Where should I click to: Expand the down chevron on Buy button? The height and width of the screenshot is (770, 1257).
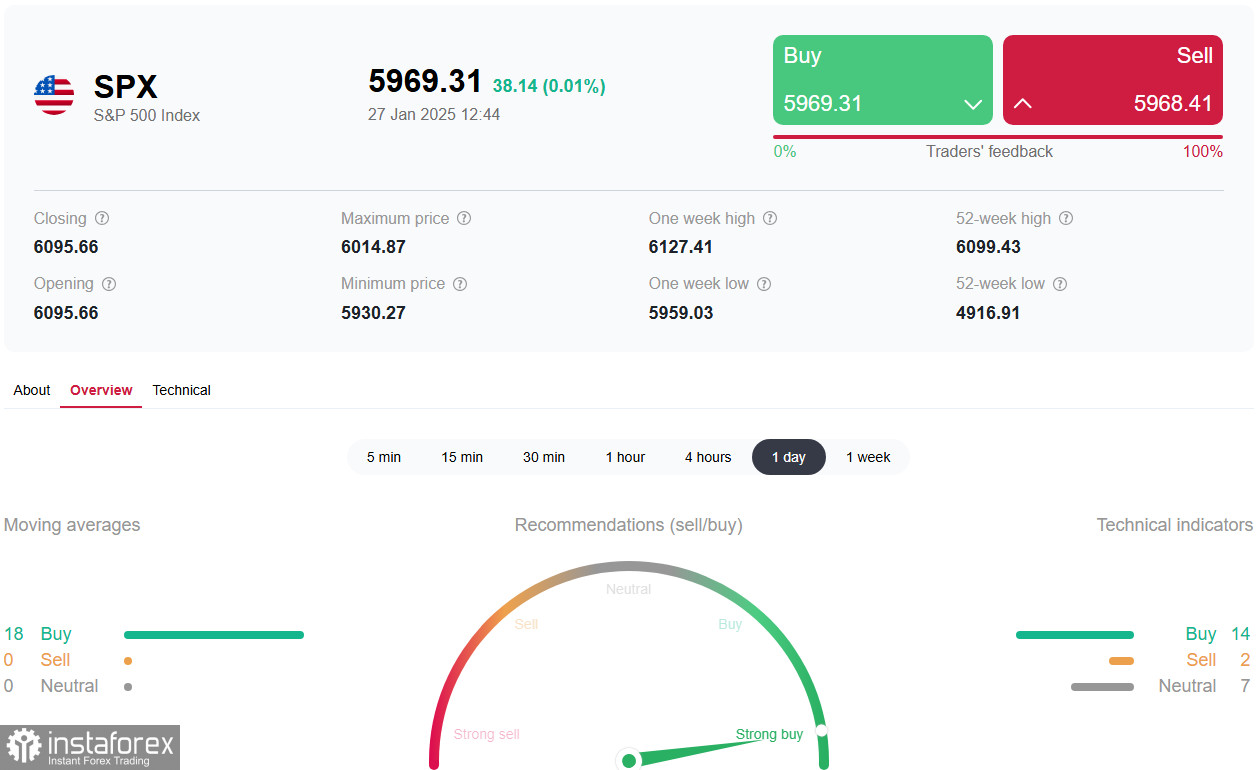click(972, 104)
